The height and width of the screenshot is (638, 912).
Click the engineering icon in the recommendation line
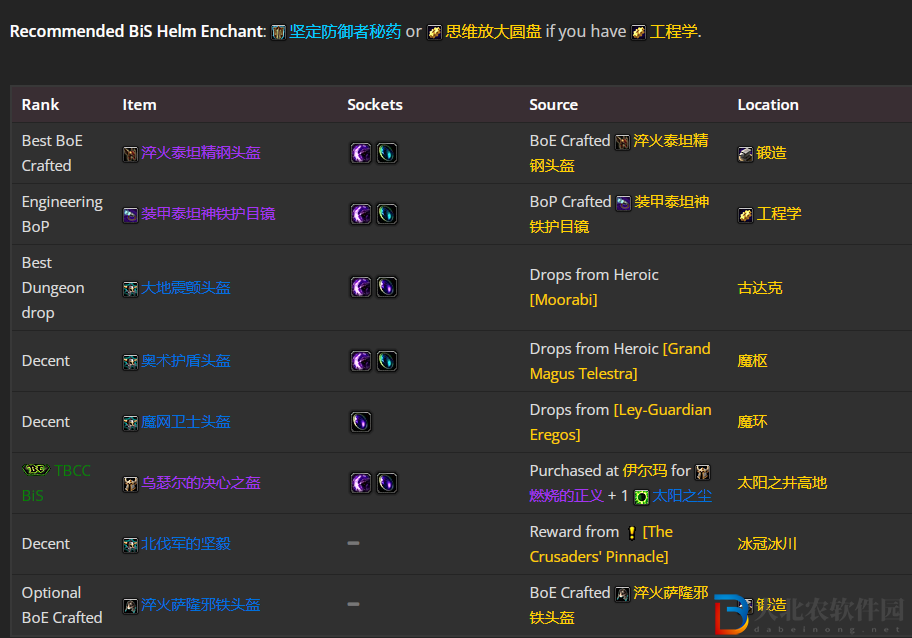click(x=639, y=32)
